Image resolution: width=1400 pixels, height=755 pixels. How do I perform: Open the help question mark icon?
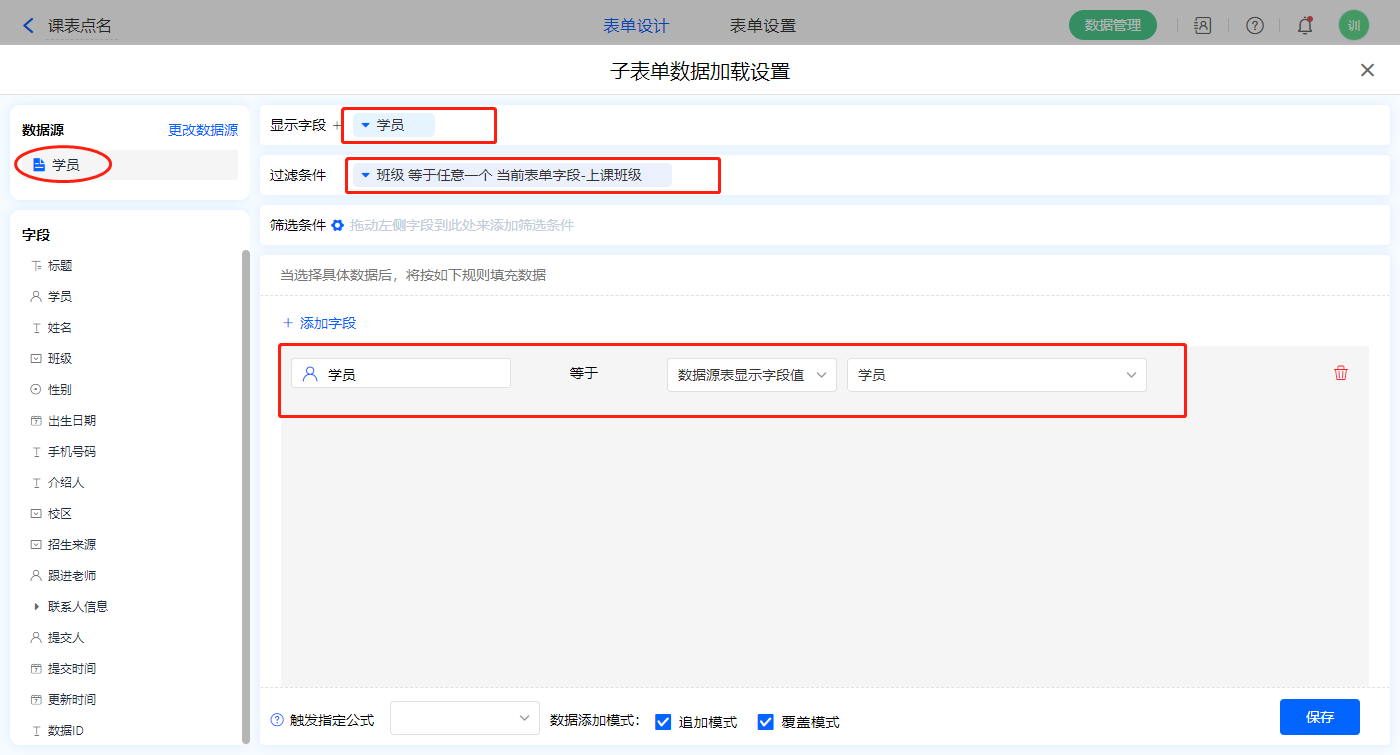[x=1254, y=26]
